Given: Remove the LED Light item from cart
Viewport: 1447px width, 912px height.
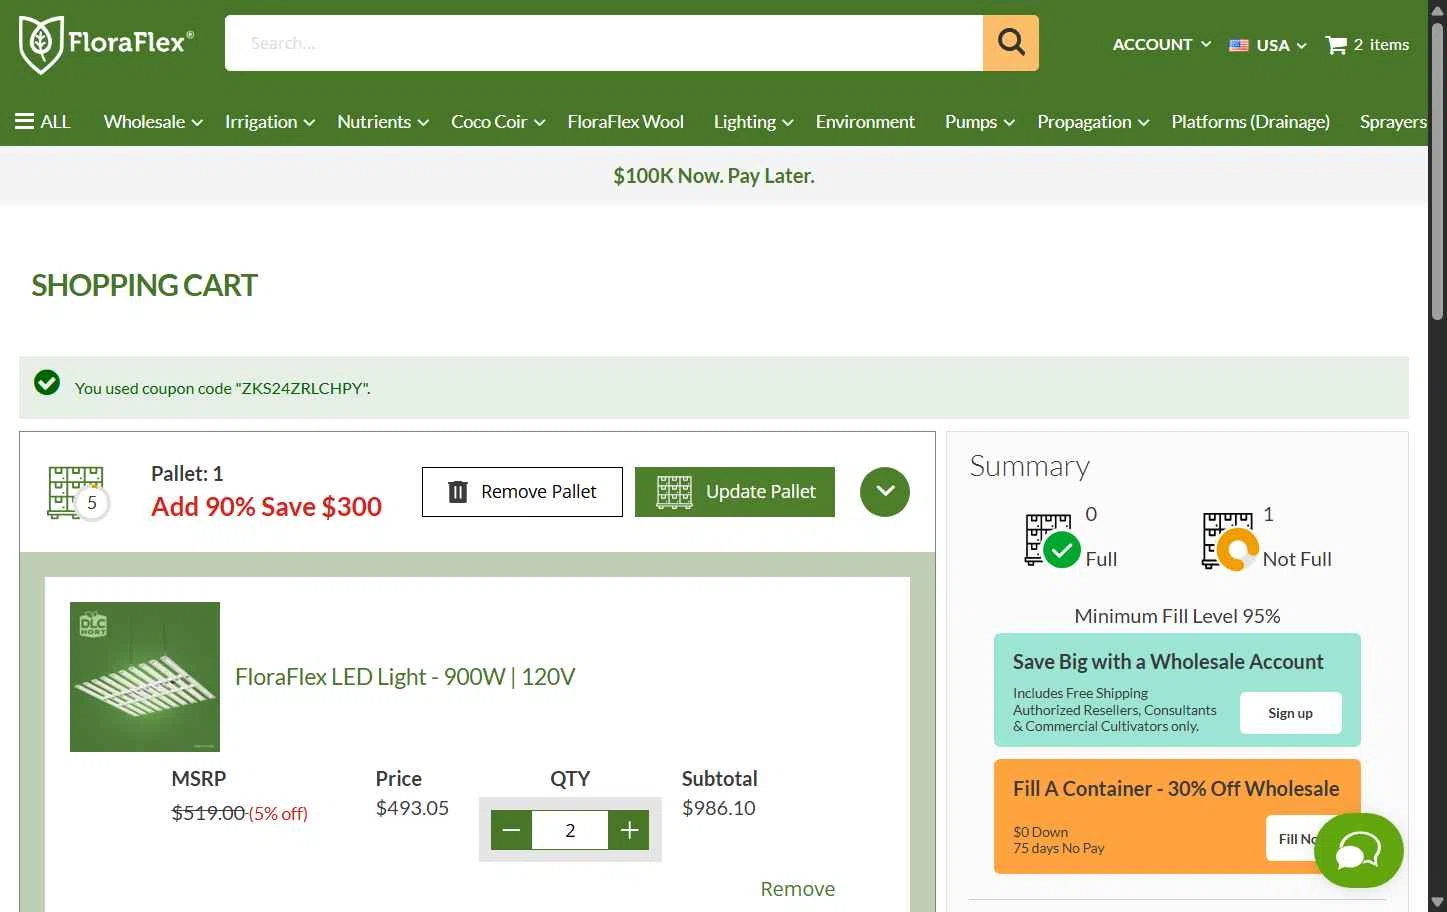Looking at the screenshot, I should [x=797, y=889].
